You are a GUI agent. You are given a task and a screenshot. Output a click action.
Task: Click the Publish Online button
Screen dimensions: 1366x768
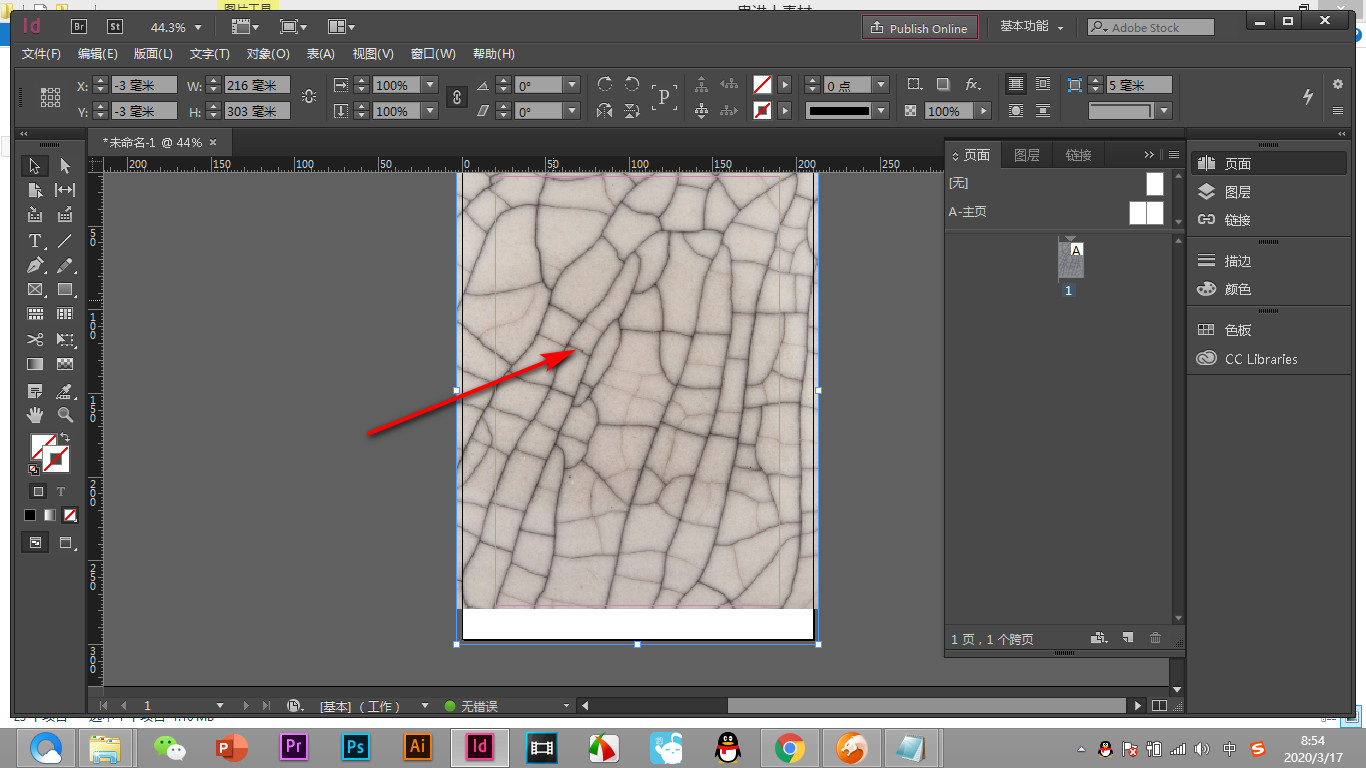[x=919, y=28]
